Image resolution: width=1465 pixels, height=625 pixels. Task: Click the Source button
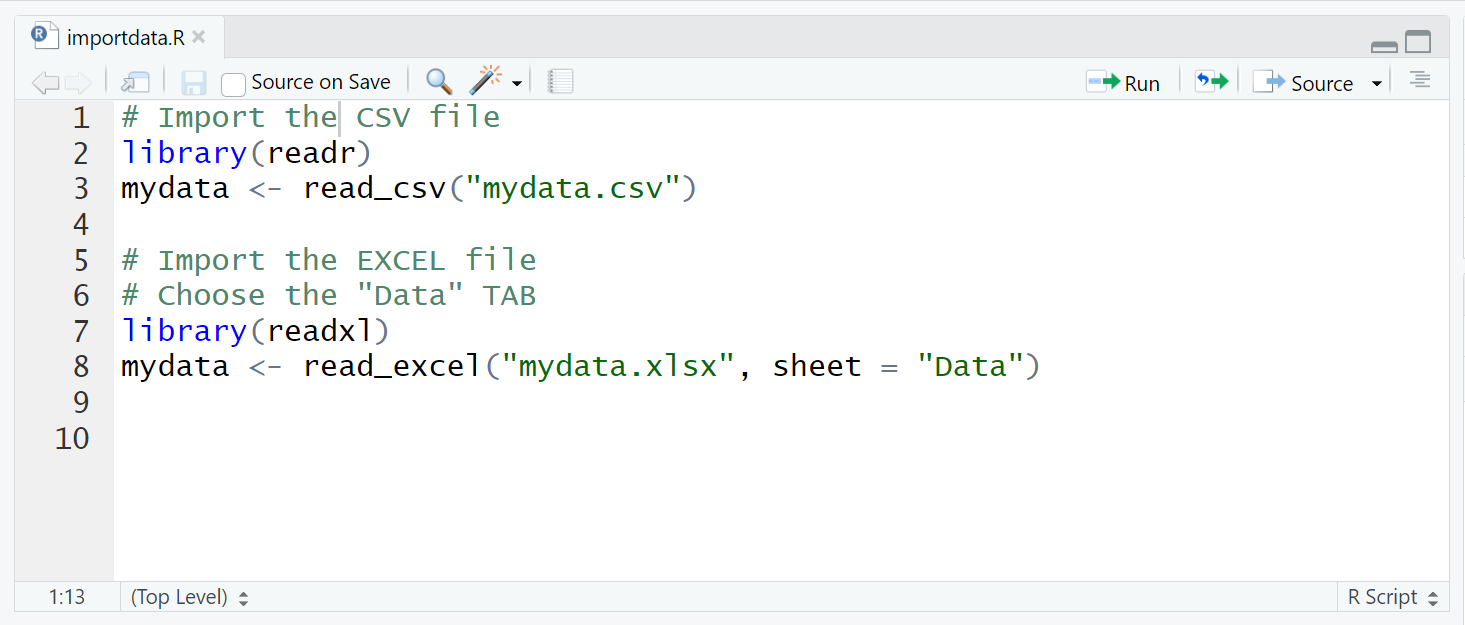[x=1304, y=83]
